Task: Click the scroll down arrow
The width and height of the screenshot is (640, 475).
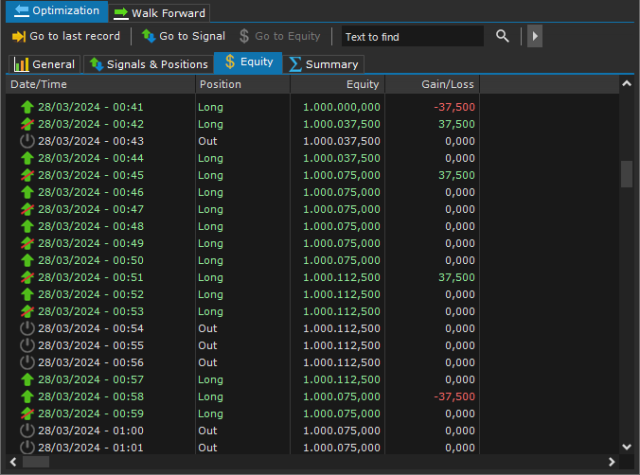Action: tap(627, 447)
